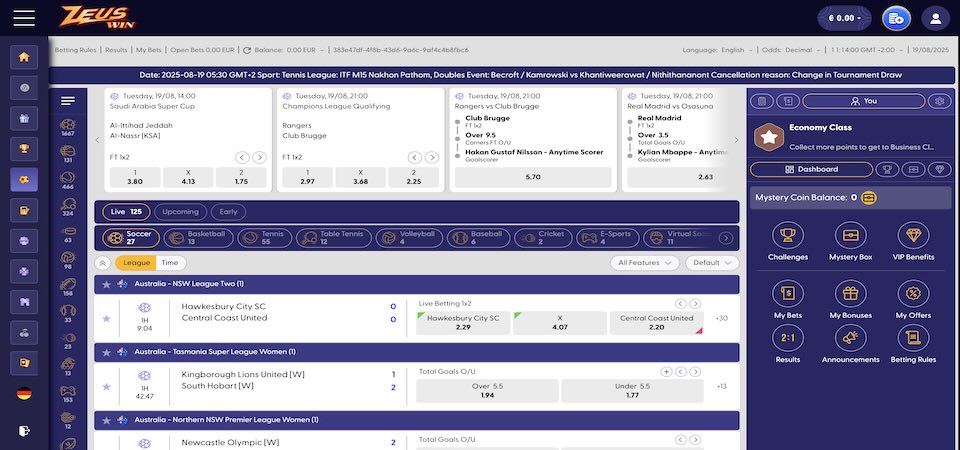Expand more markets plus on Kingborough match
960x450 pixels.
coord(666,372)
